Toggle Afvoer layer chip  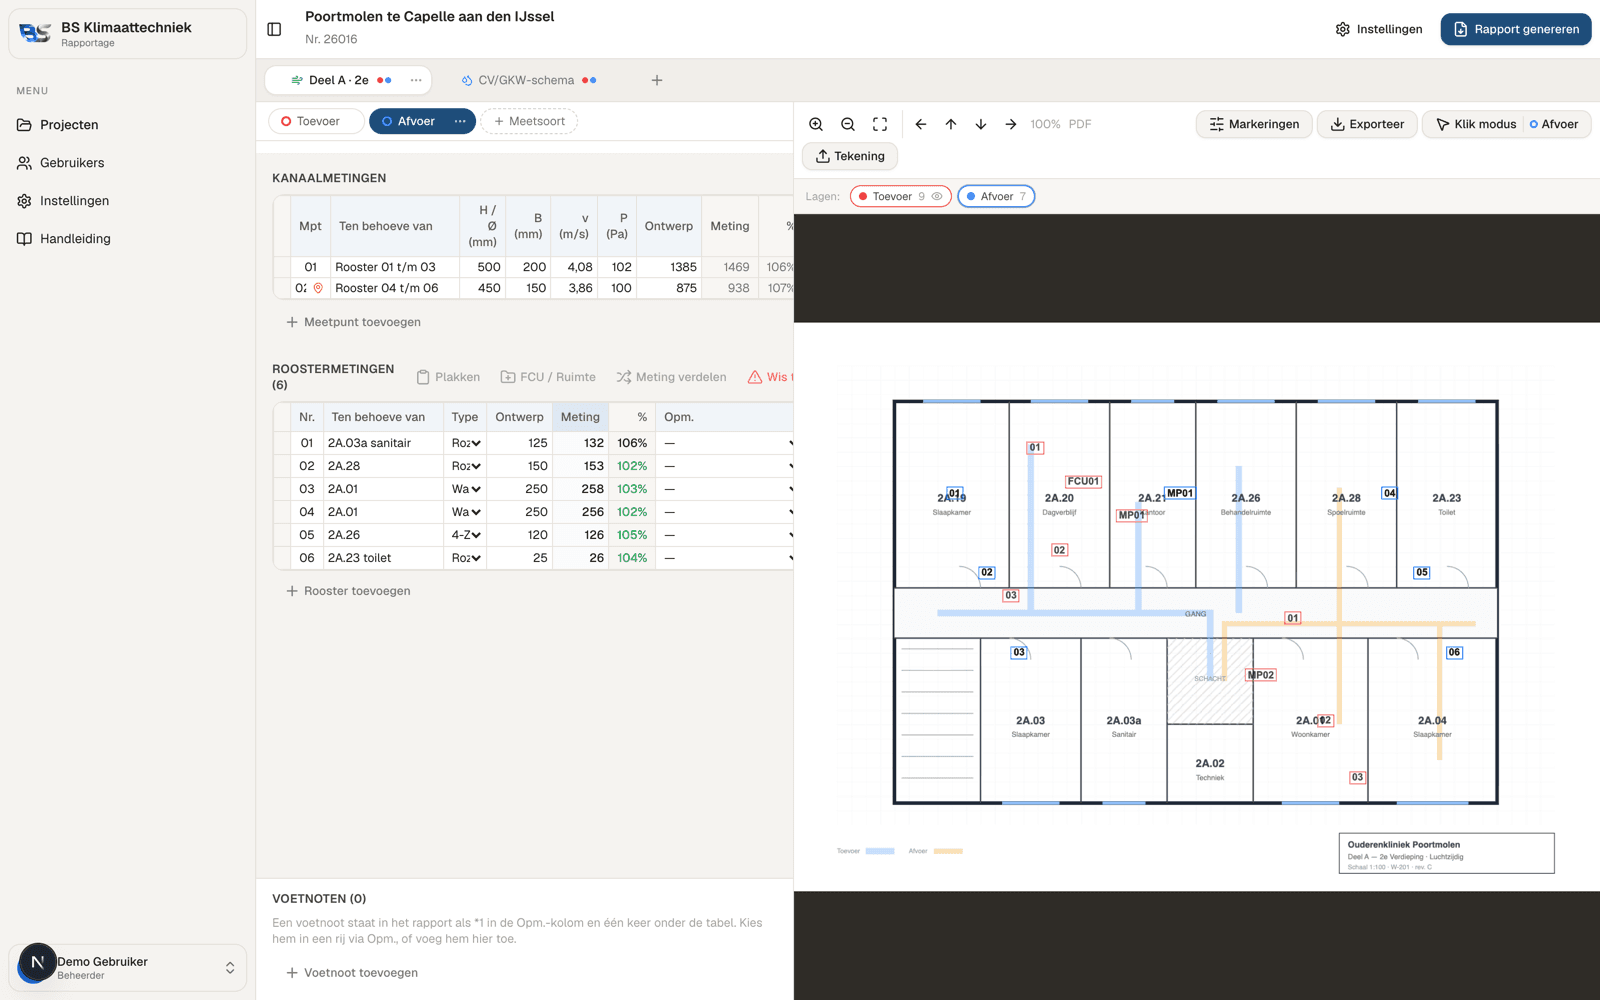pyautogui.click(x=996, y=196)
